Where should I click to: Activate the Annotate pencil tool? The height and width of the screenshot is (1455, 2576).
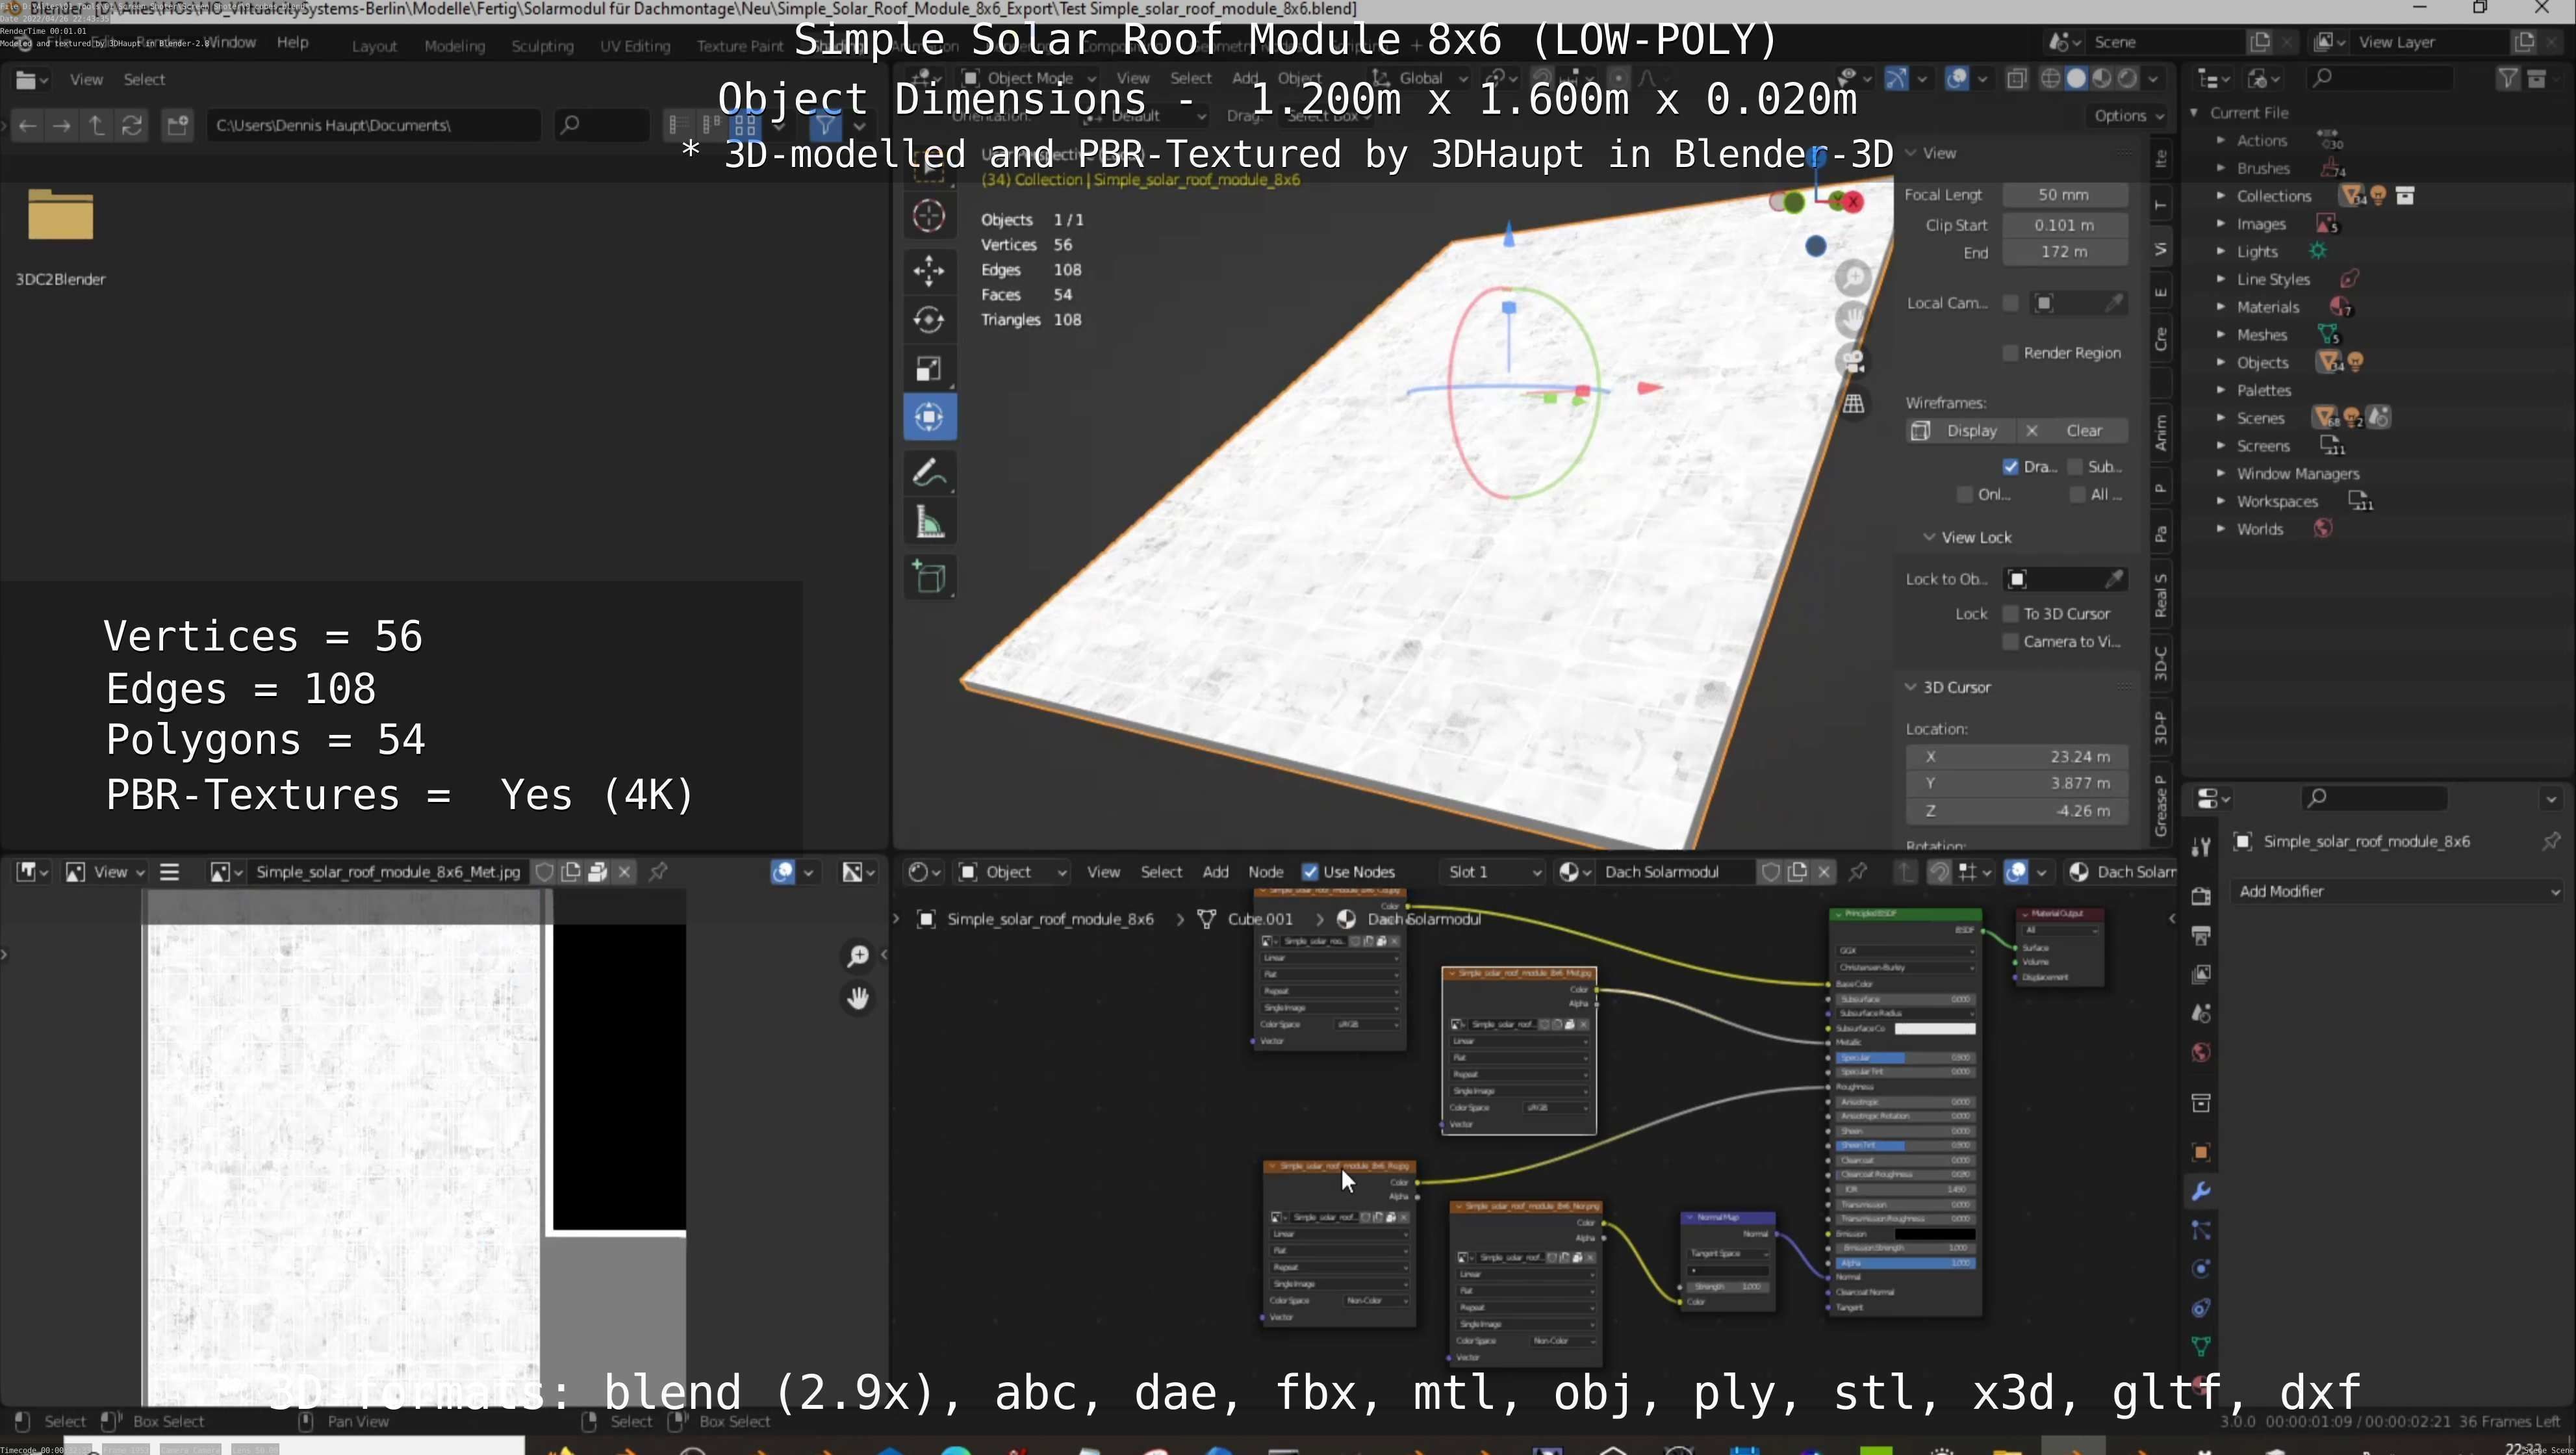(929, 473)
